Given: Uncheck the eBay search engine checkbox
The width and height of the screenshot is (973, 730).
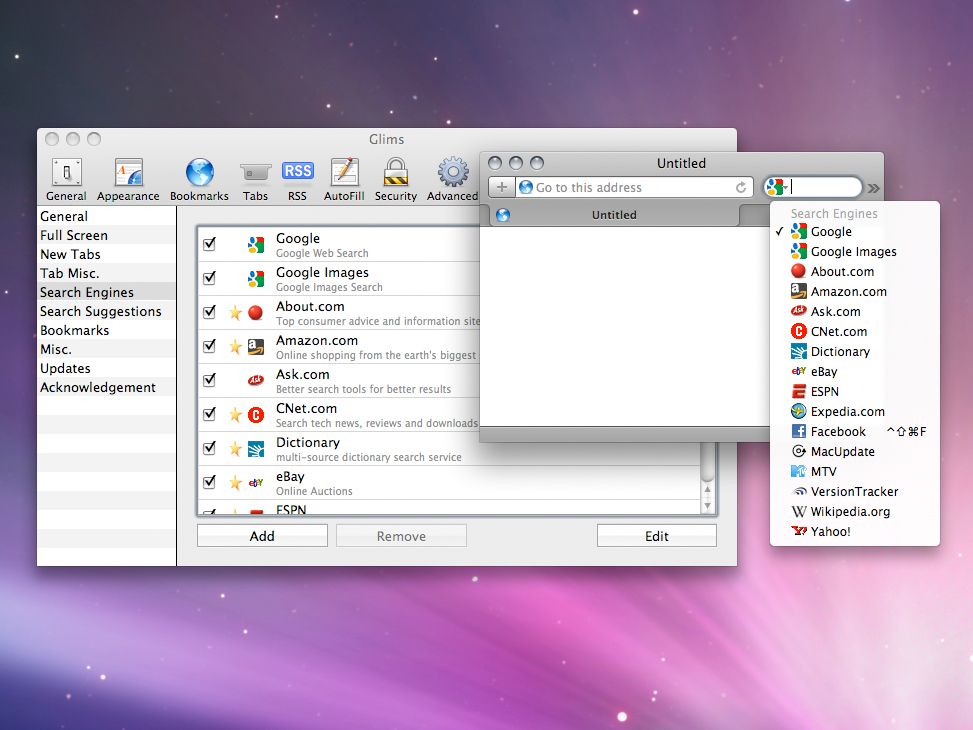Looking at the screenshot, I should coord(210,481).
